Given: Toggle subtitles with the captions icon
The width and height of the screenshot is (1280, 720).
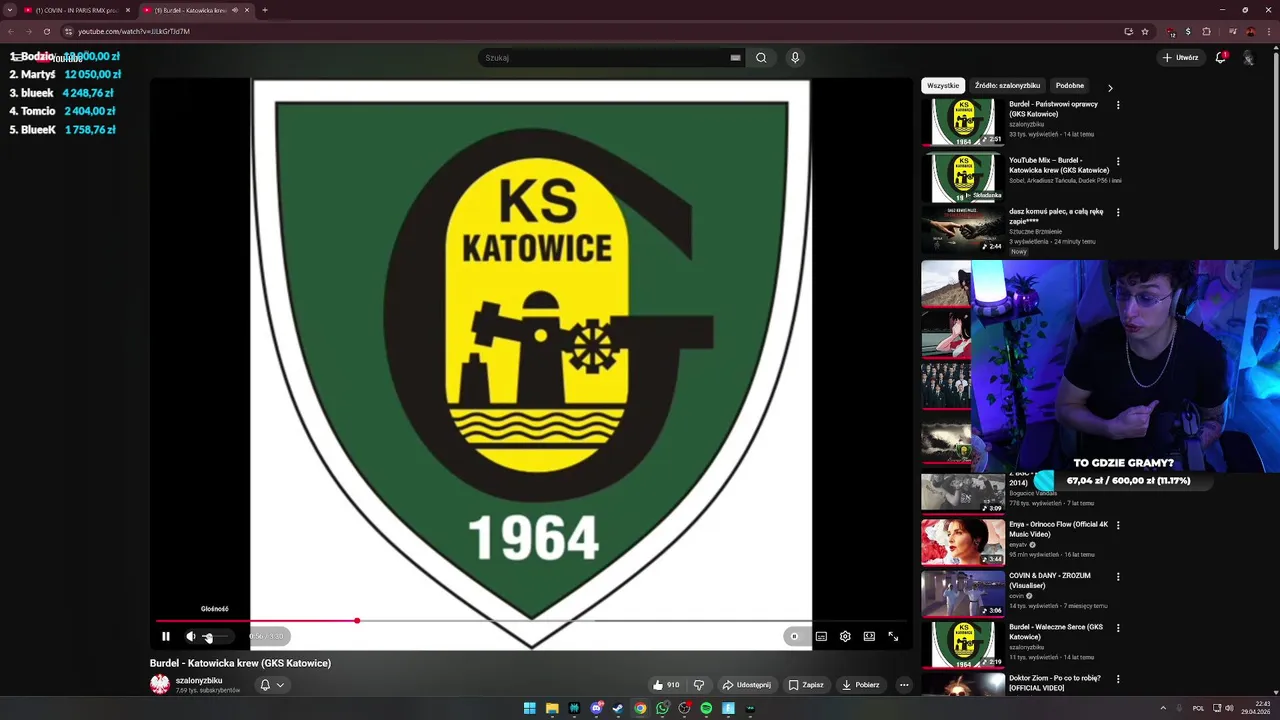Looking at the screenshot, I should pos(821,636).
